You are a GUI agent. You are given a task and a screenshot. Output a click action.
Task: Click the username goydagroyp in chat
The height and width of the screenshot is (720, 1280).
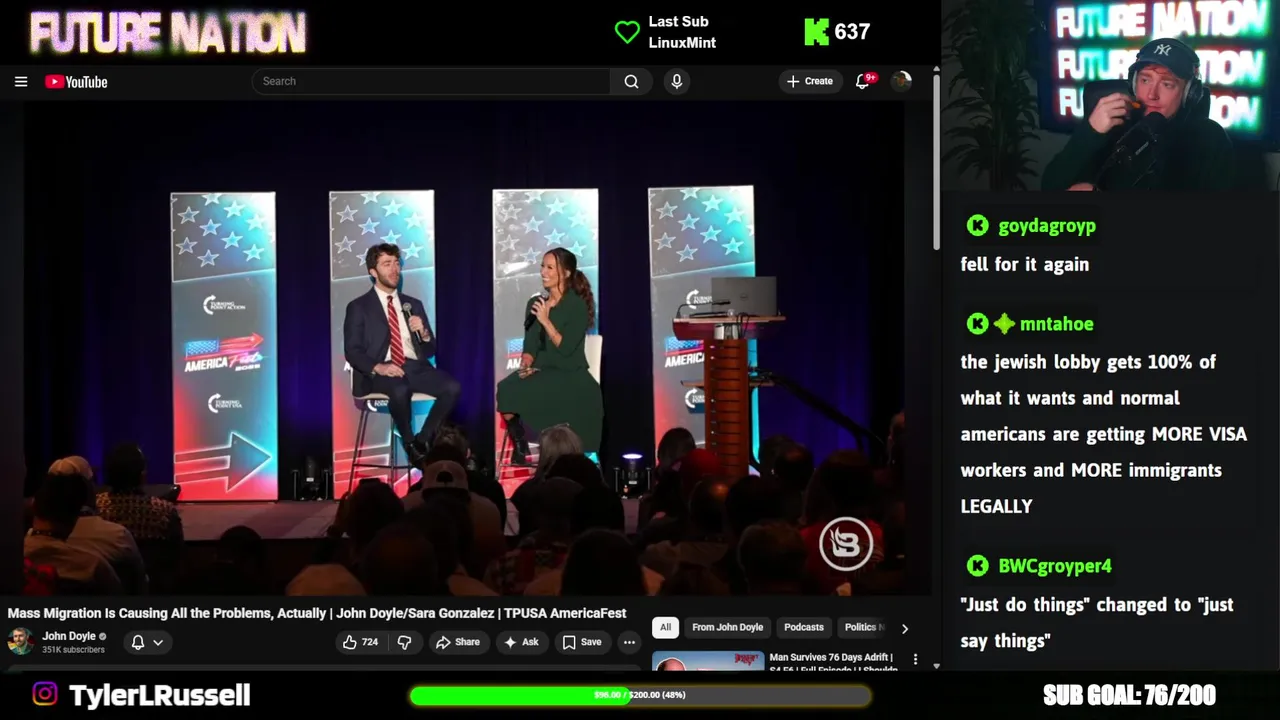[1047, 226]
